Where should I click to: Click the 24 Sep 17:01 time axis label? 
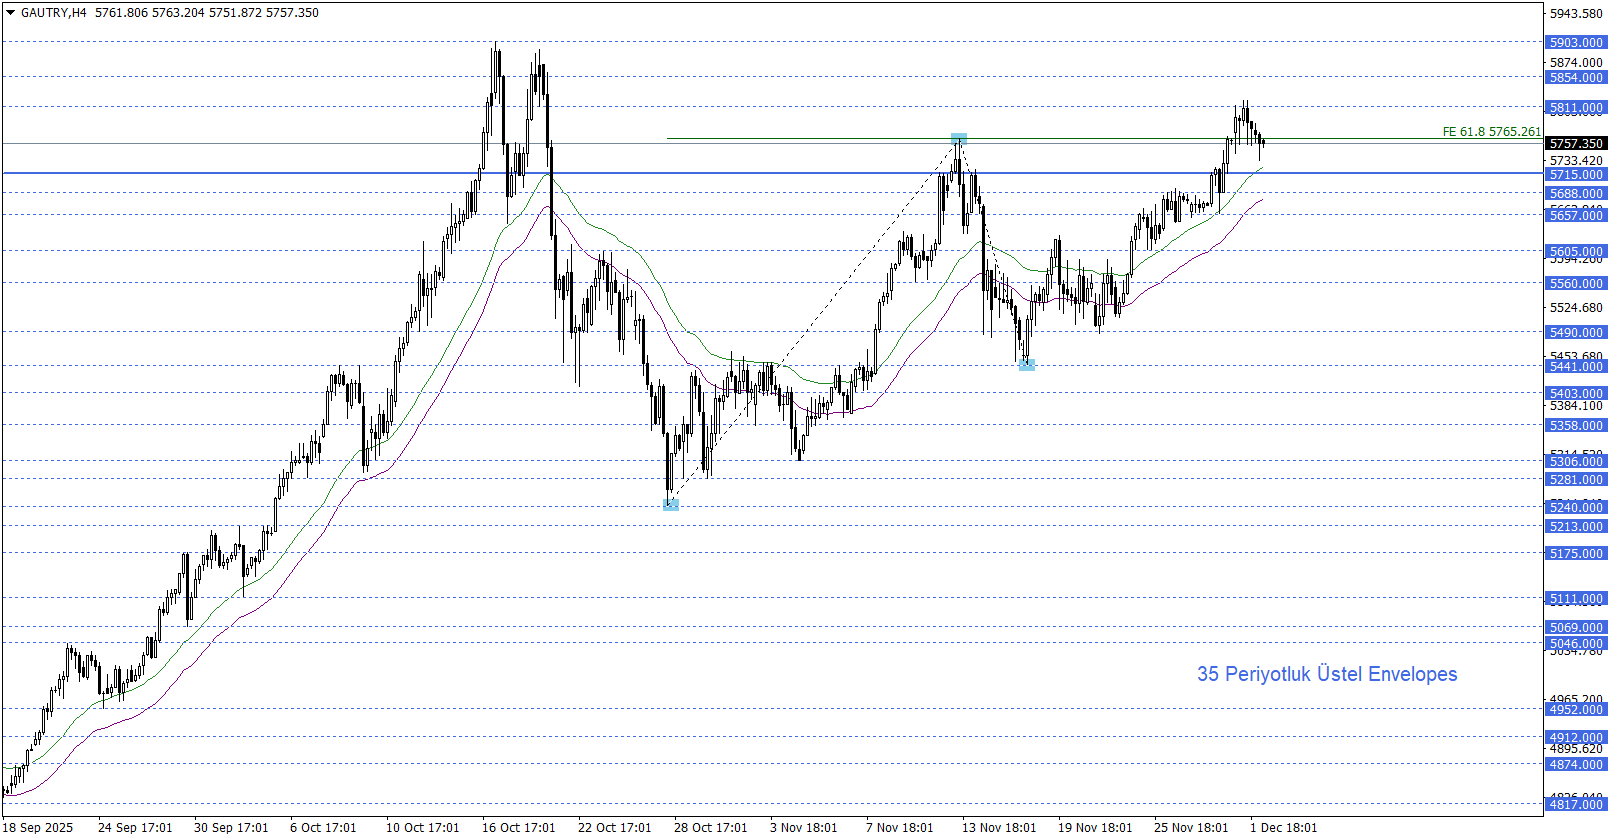135,828
